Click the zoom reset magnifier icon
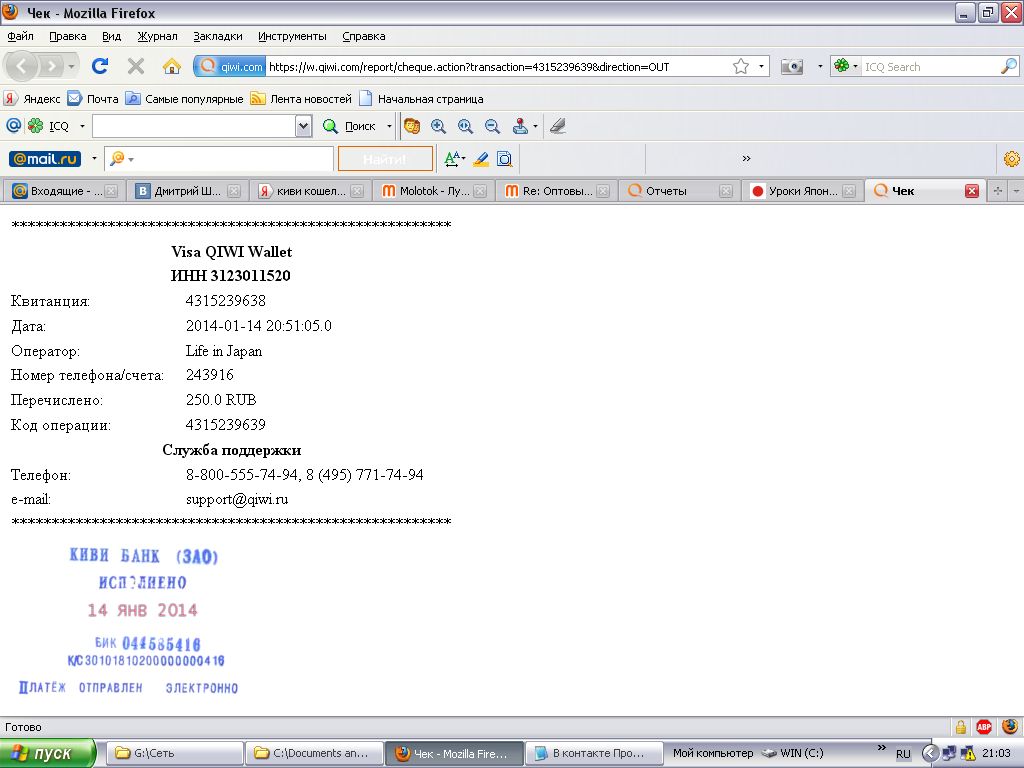 point(465,126)
